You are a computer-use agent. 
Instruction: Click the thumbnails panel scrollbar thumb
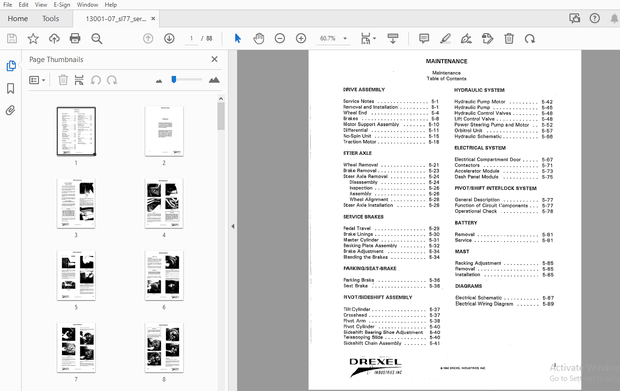(x=221, y=116)
